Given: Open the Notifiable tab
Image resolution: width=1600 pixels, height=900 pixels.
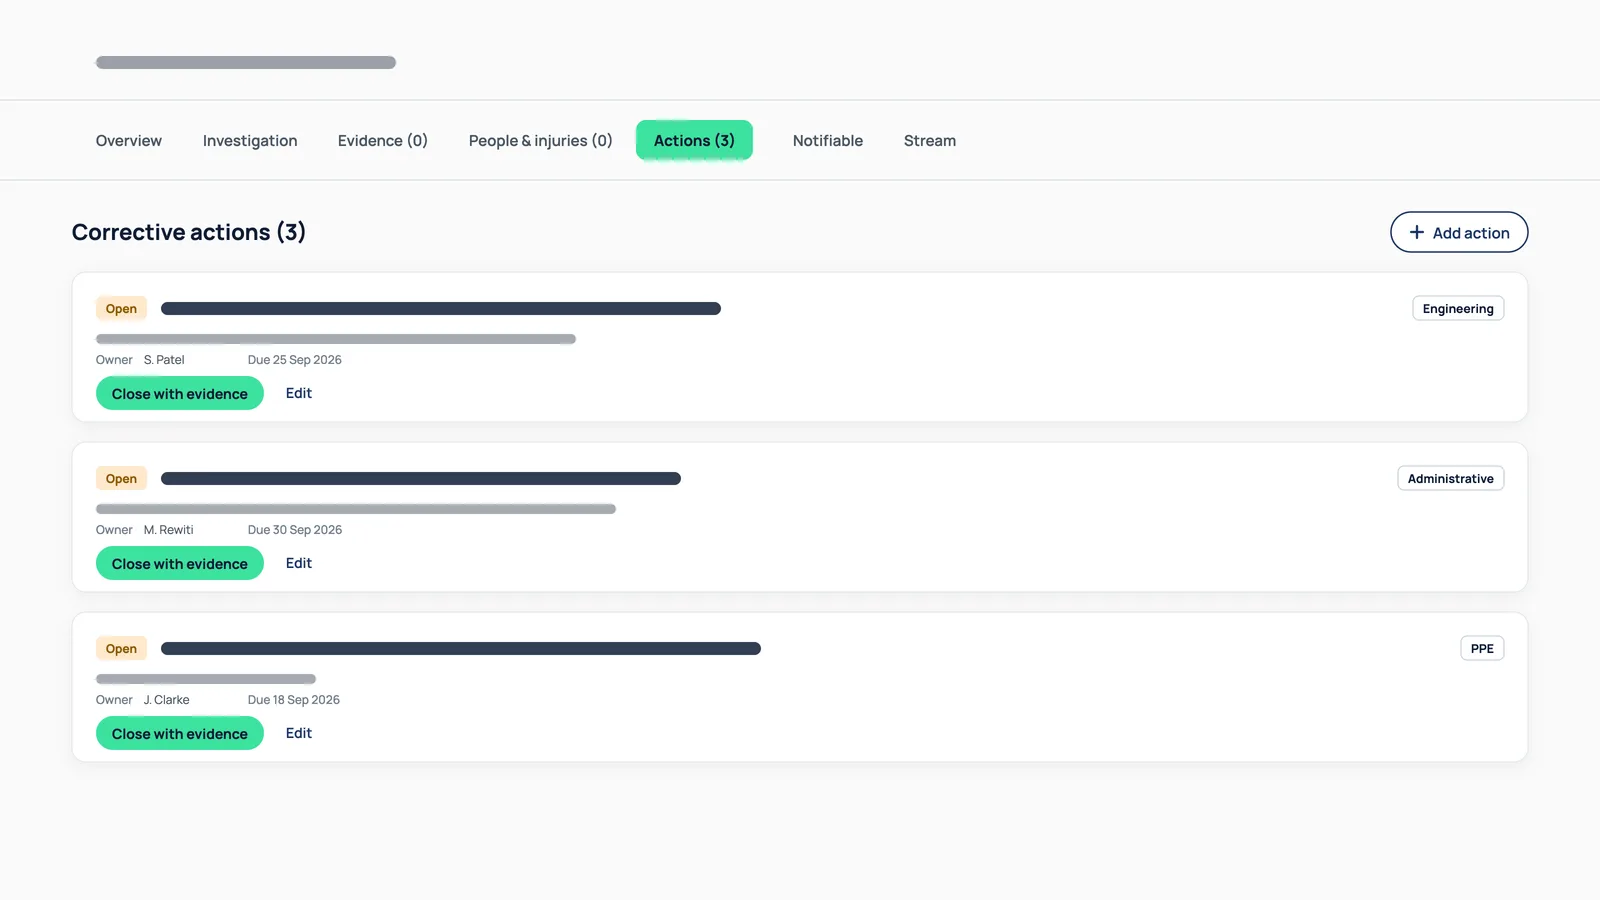Looking at the screenshot, I should [x=828, y=141].
